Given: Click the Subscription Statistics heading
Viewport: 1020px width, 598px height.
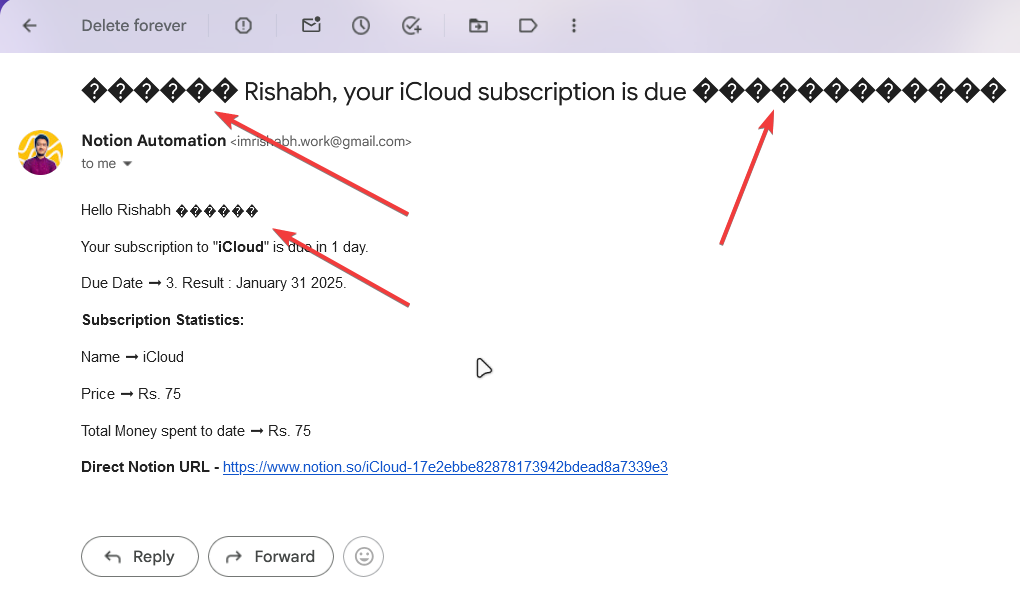Looking at the screenshot, I should coord(163,320).
